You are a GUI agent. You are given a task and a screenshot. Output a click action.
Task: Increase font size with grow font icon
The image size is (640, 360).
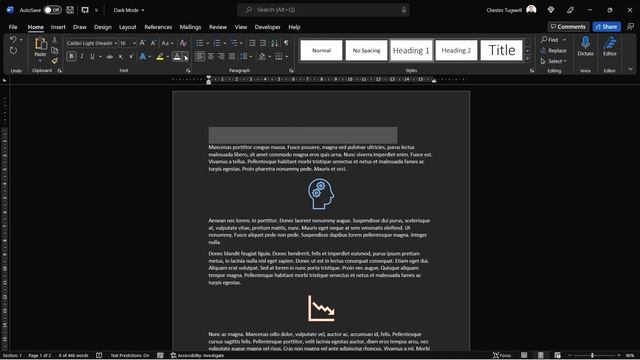pyautogui.click(x=142, y=43)
